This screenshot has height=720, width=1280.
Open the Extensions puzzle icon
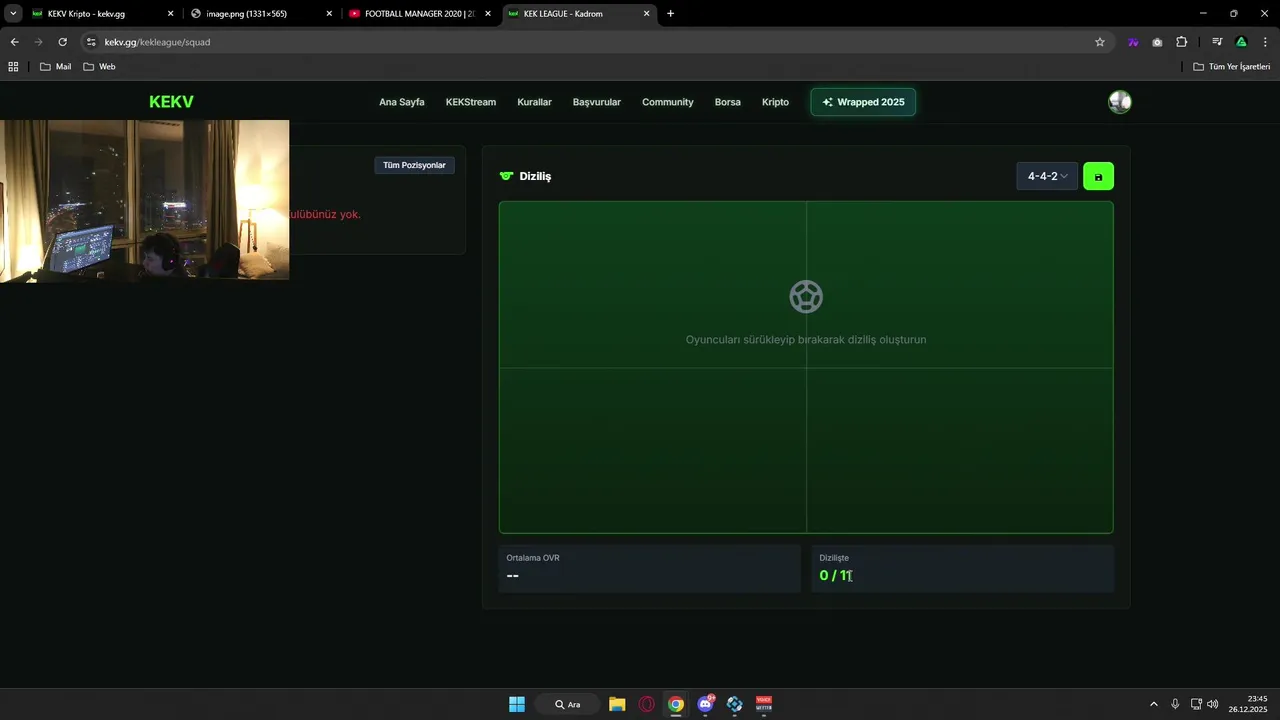coord(1182,42)
